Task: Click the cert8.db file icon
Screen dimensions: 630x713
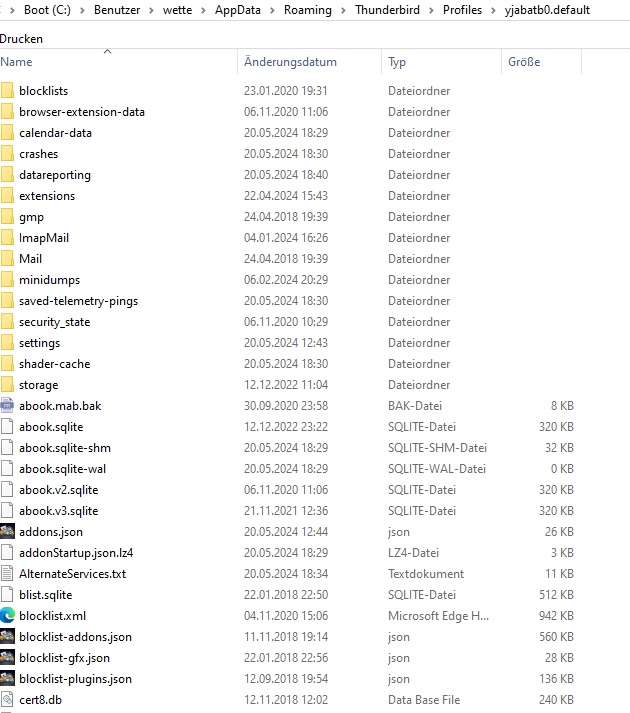Action: (7, 699)
